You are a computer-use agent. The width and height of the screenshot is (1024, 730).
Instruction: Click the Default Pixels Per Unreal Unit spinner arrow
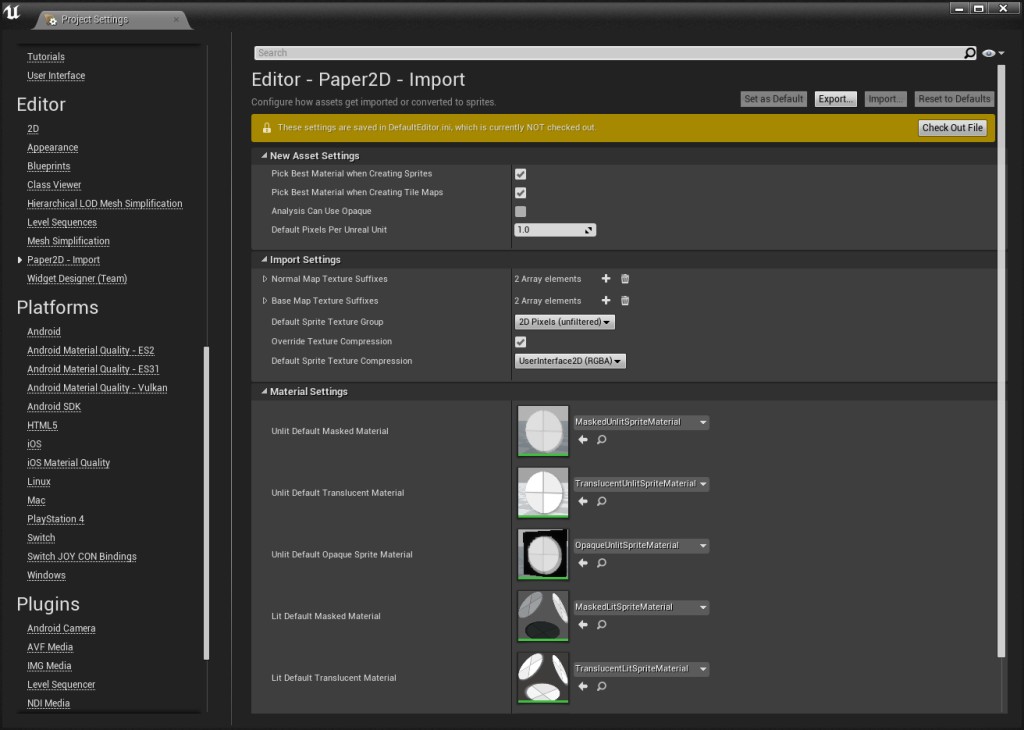[588, 230]
